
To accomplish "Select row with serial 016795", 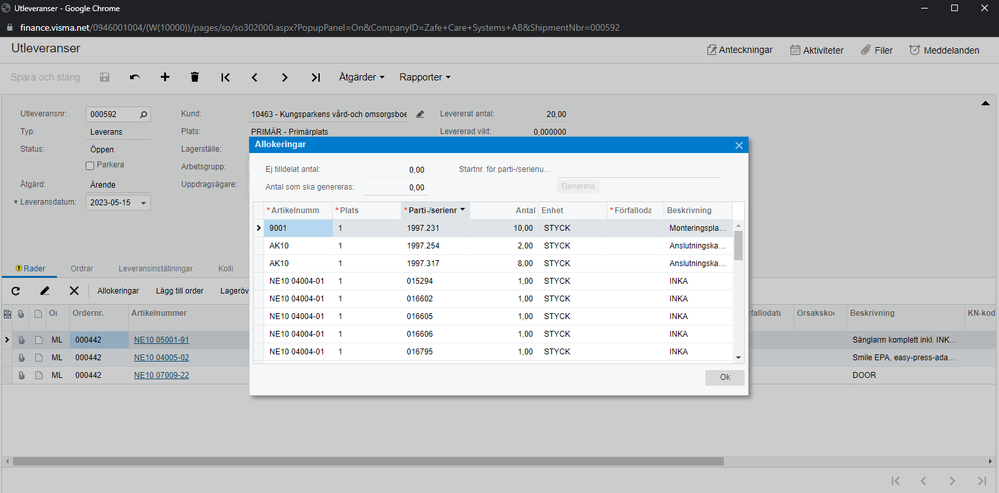I will click(x=491, y=352).
